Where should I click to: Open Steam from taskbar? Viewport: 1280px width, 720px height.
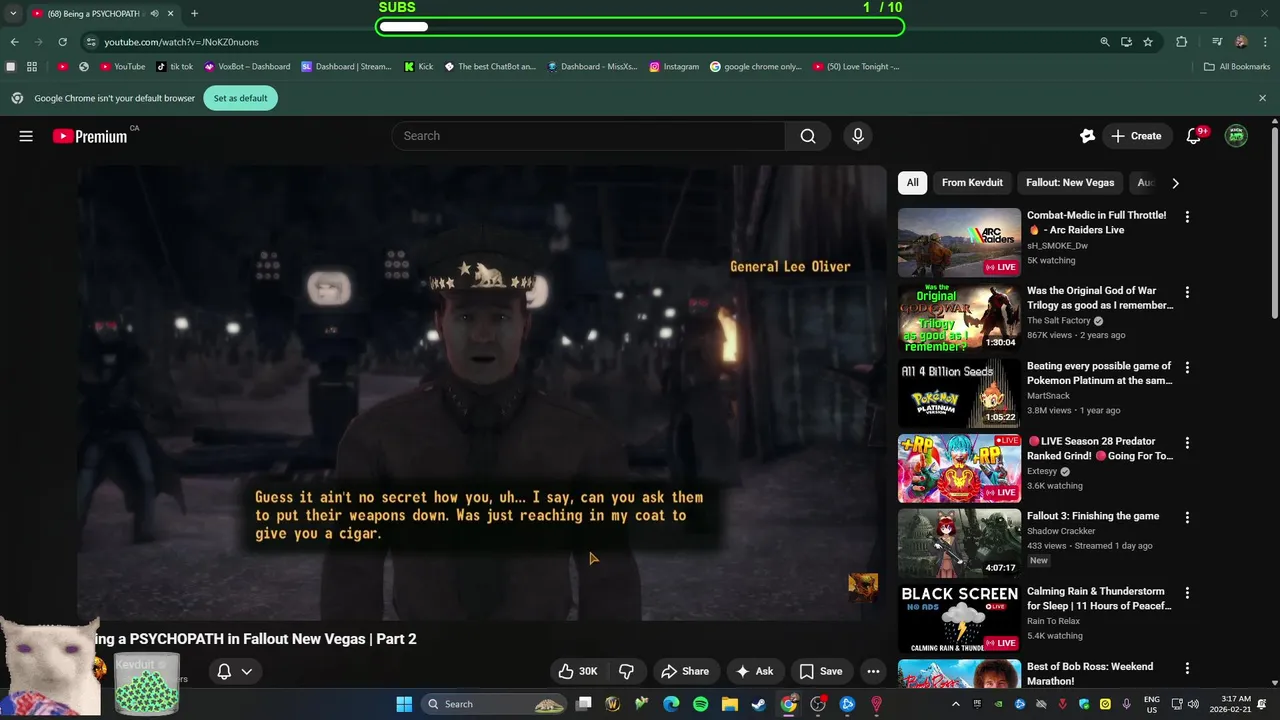coord(759,704)
